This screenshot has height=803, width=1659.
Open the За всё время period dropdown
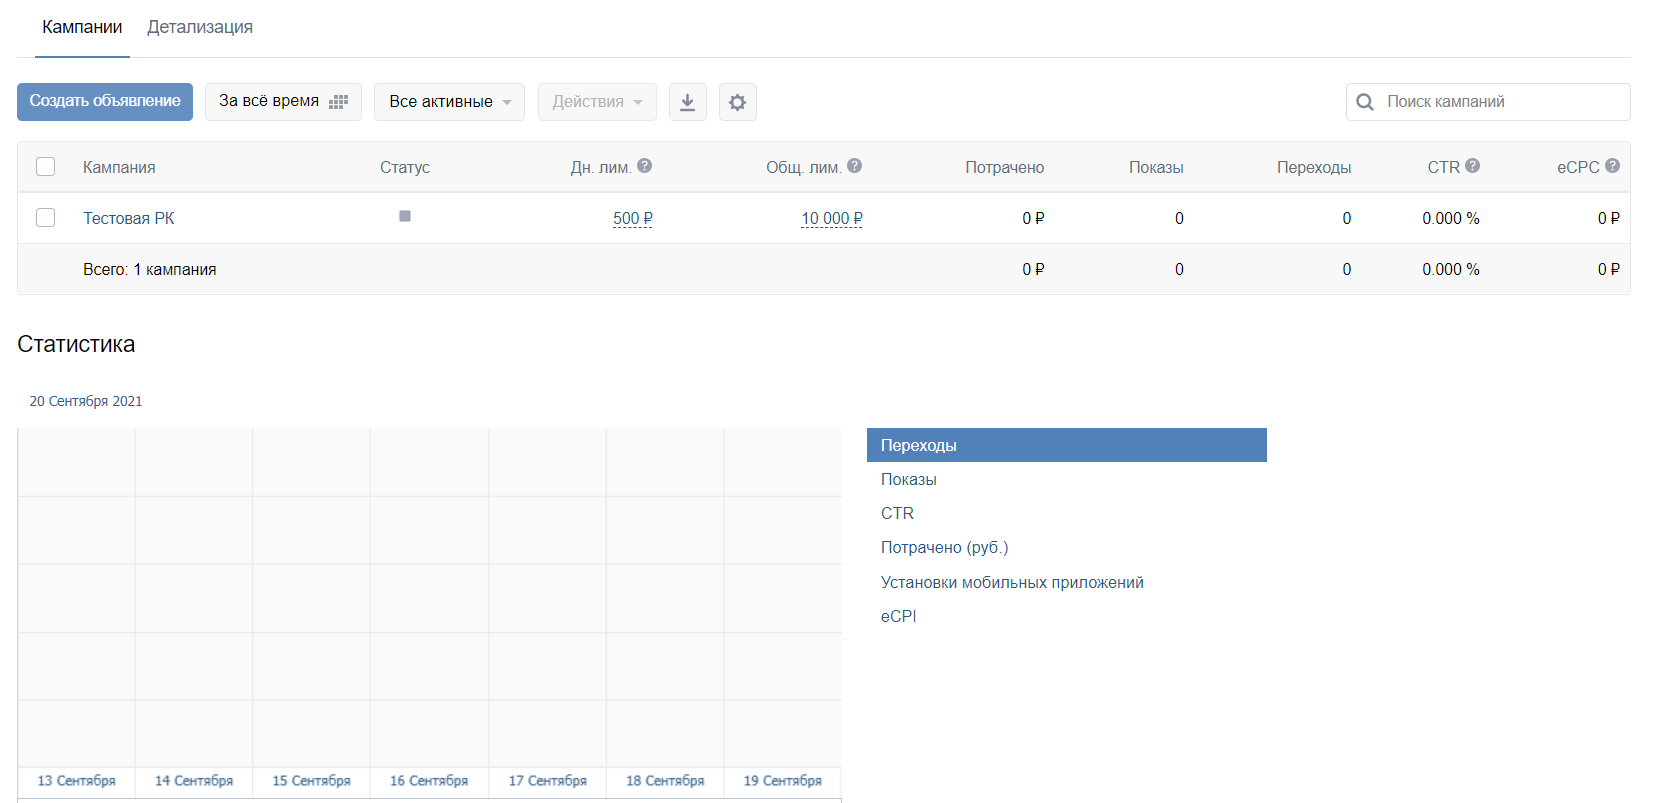click(283, 102)
